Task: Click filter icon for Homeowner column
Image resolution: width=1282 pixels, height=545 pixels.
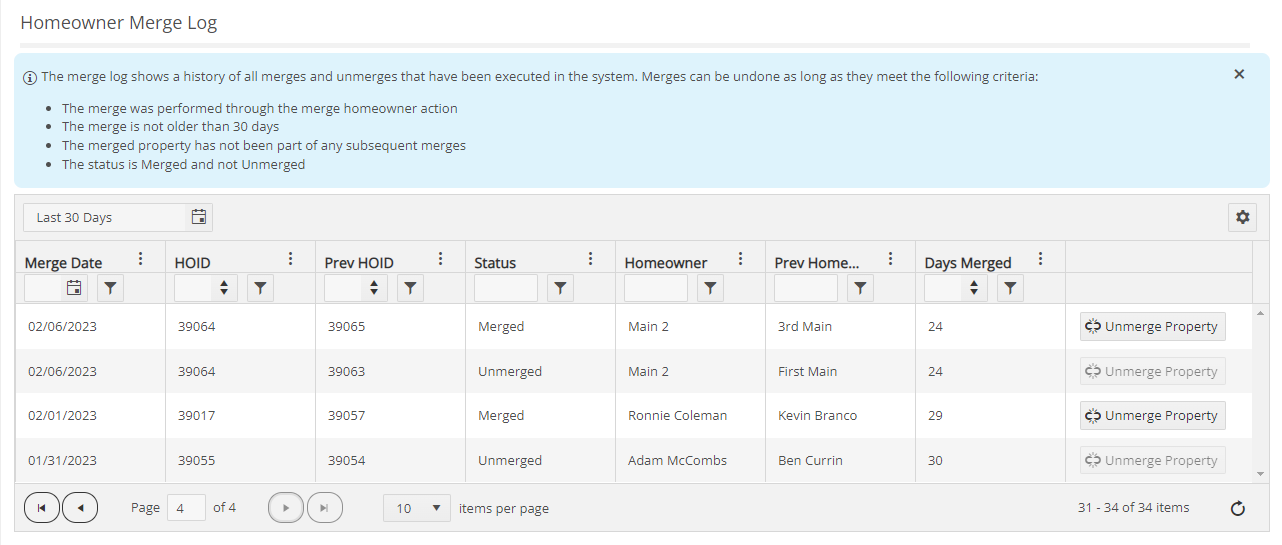Action: point(710,288)
